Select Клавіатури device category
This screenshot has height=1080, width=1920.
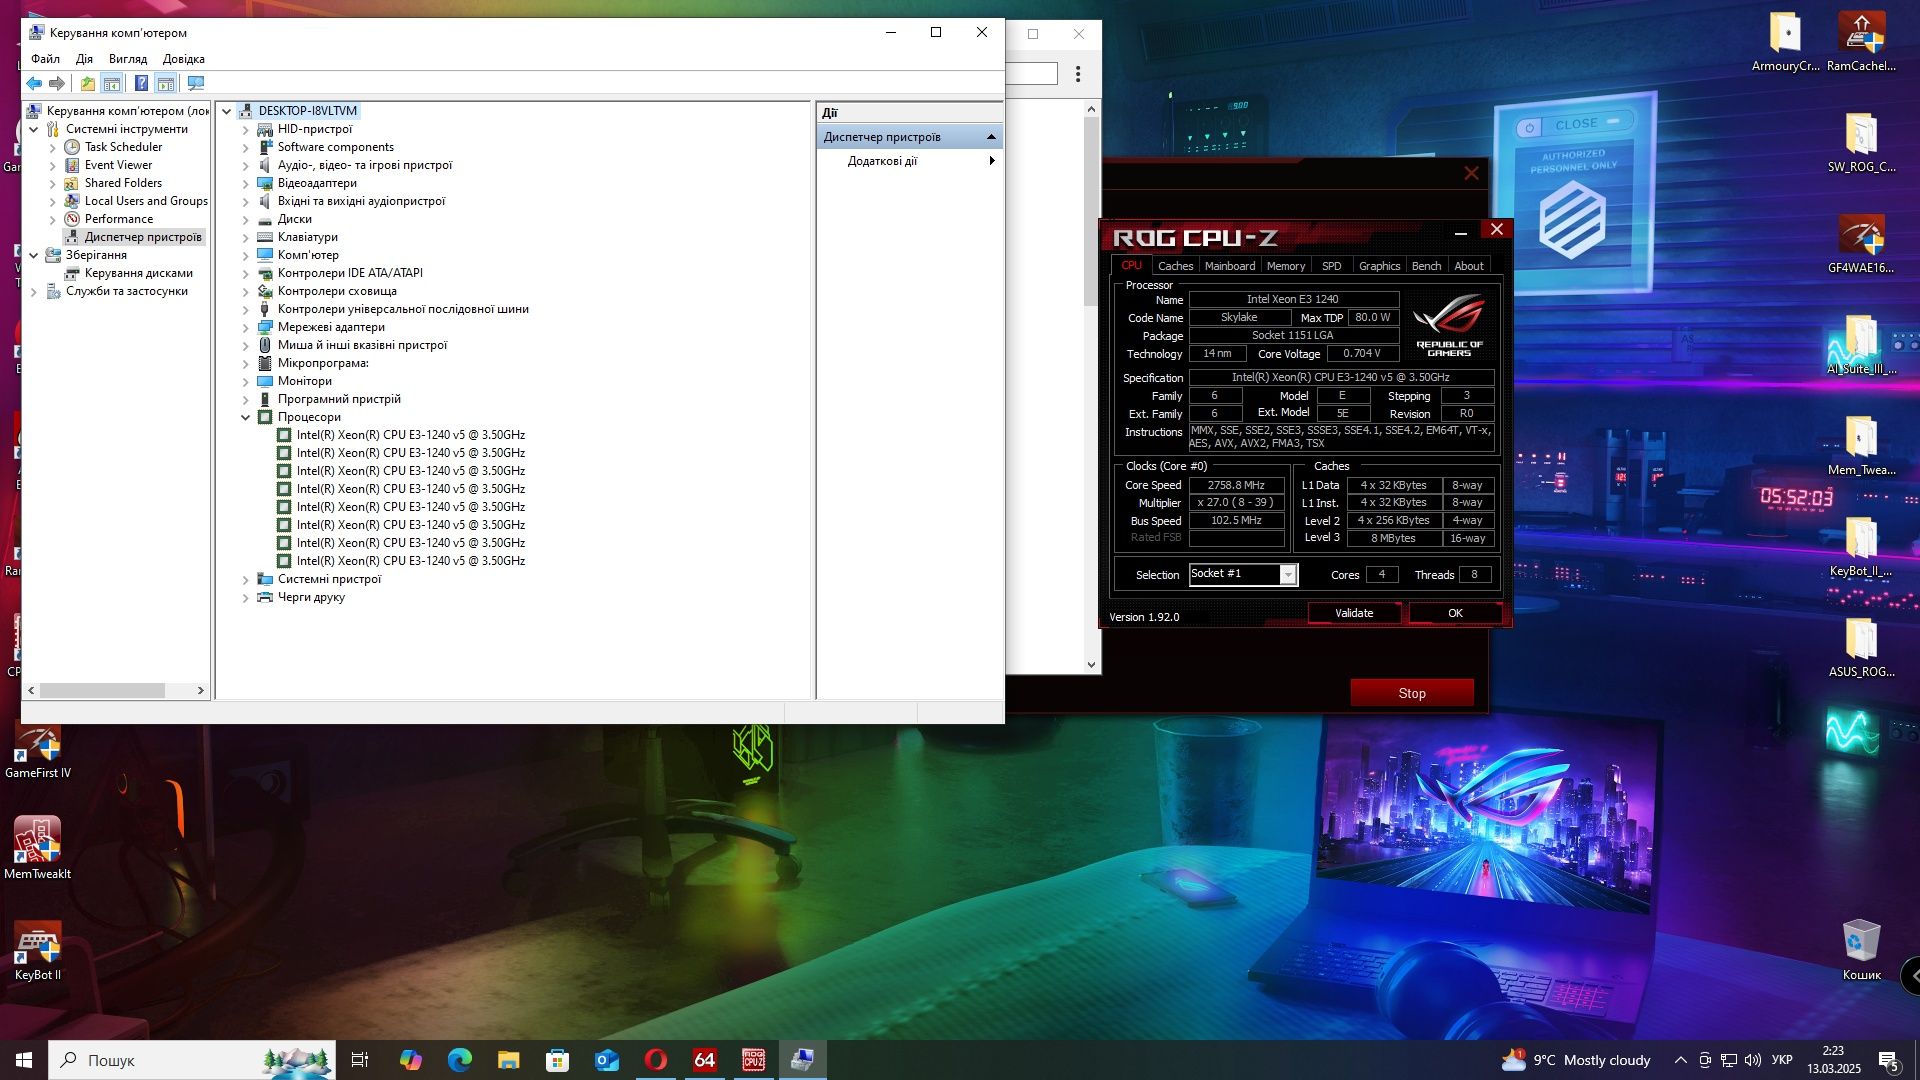click(307, 237)
